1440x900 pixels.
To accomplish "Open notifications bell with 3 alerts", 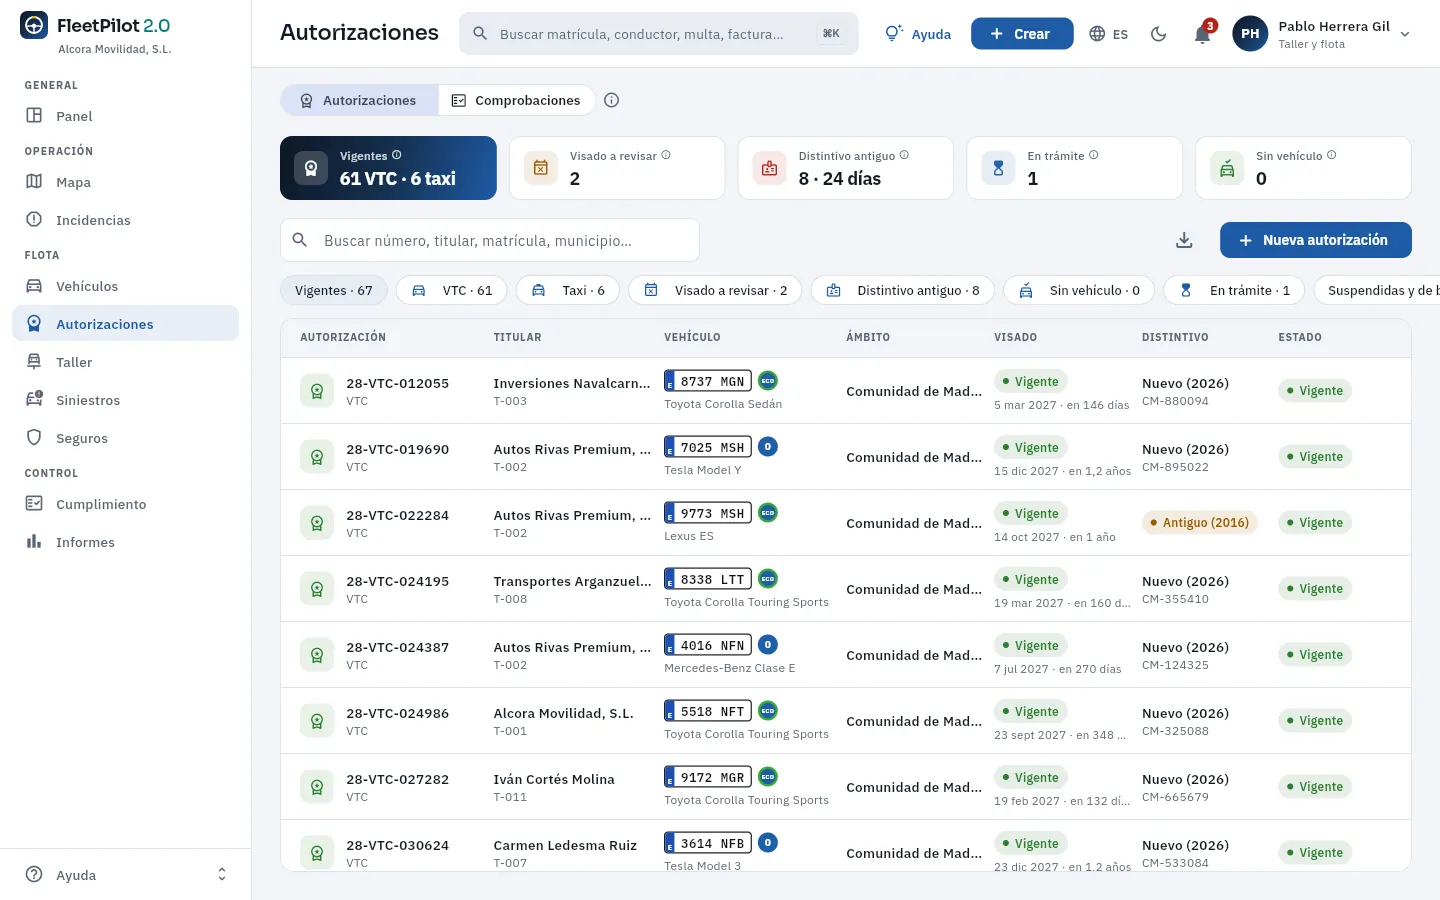I will [x=1203, y=34].
